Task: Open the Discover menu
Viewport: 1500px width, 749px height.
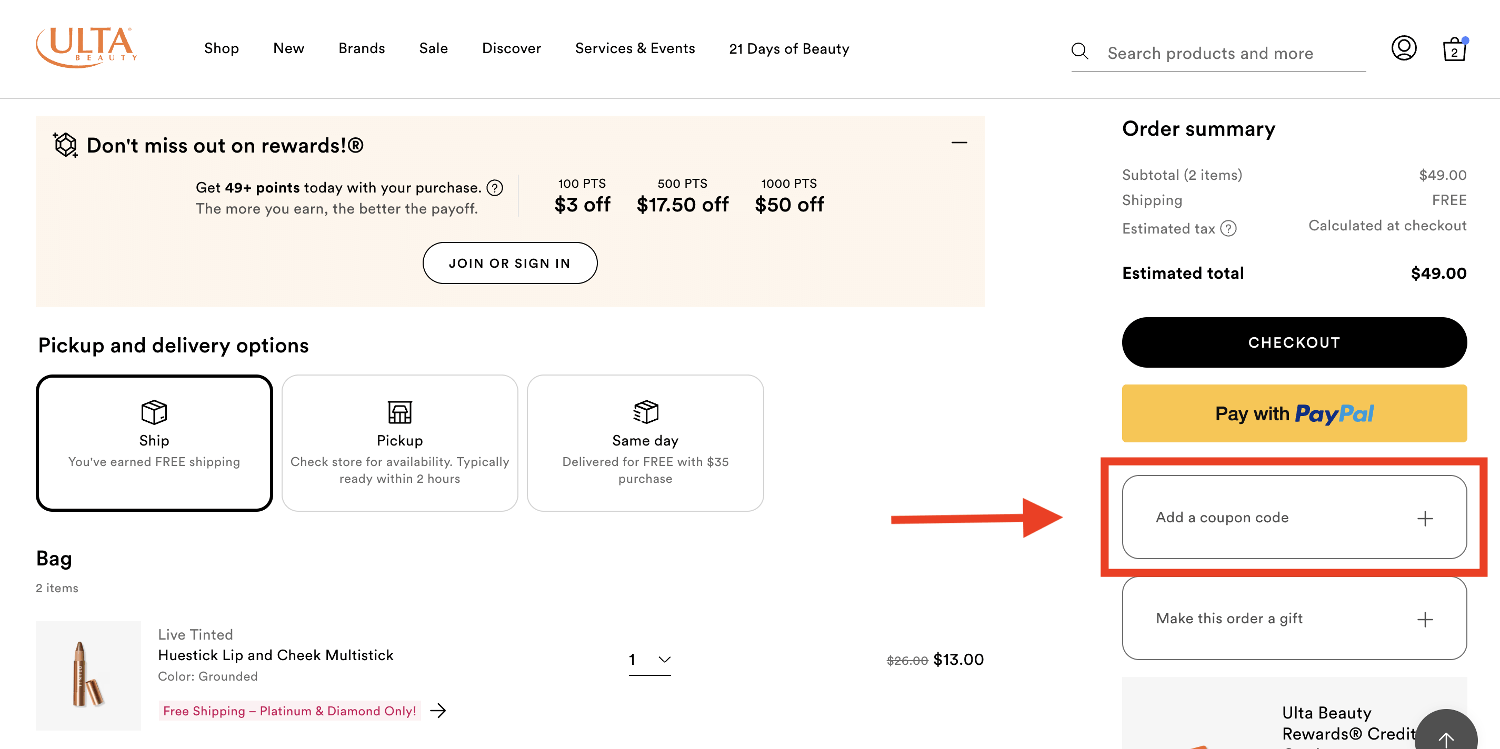Action: tap(511, 48)
